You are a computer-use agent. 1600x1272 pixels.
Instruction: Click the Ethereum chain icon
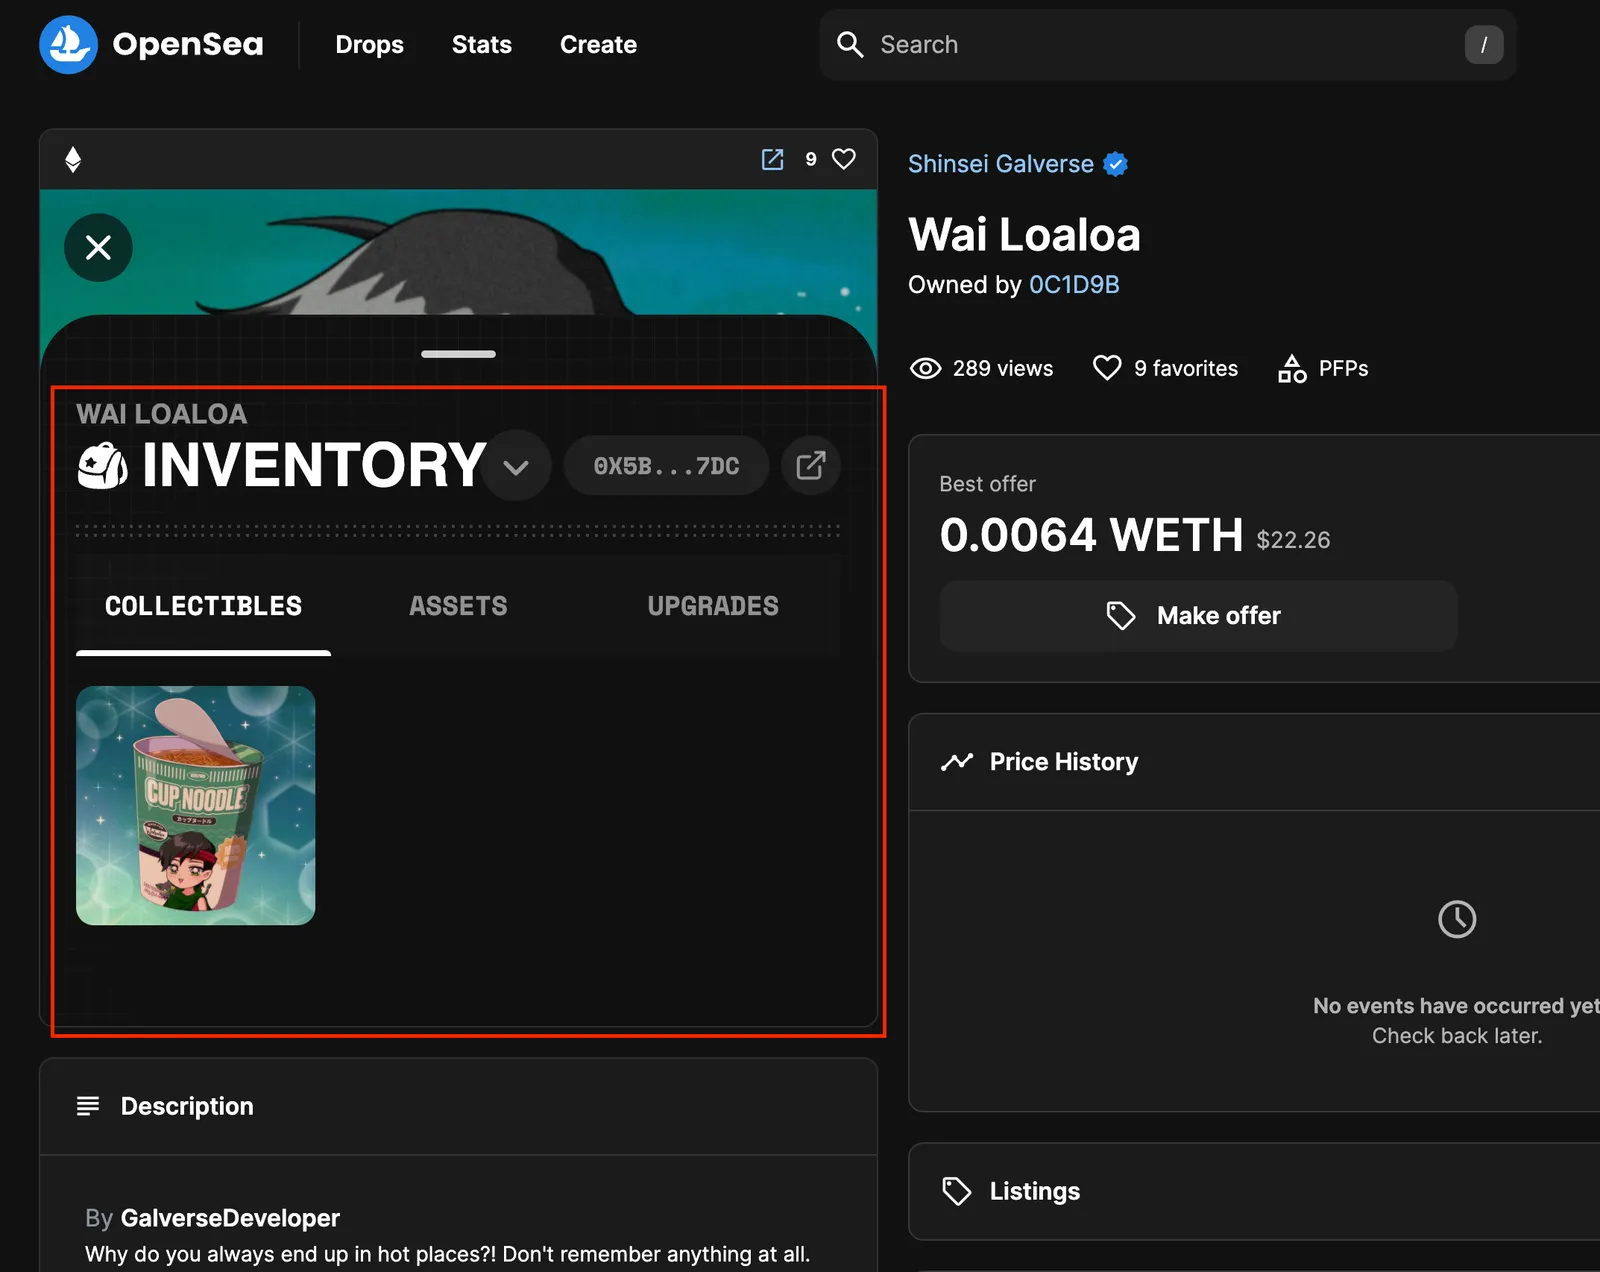pos(73,160)
